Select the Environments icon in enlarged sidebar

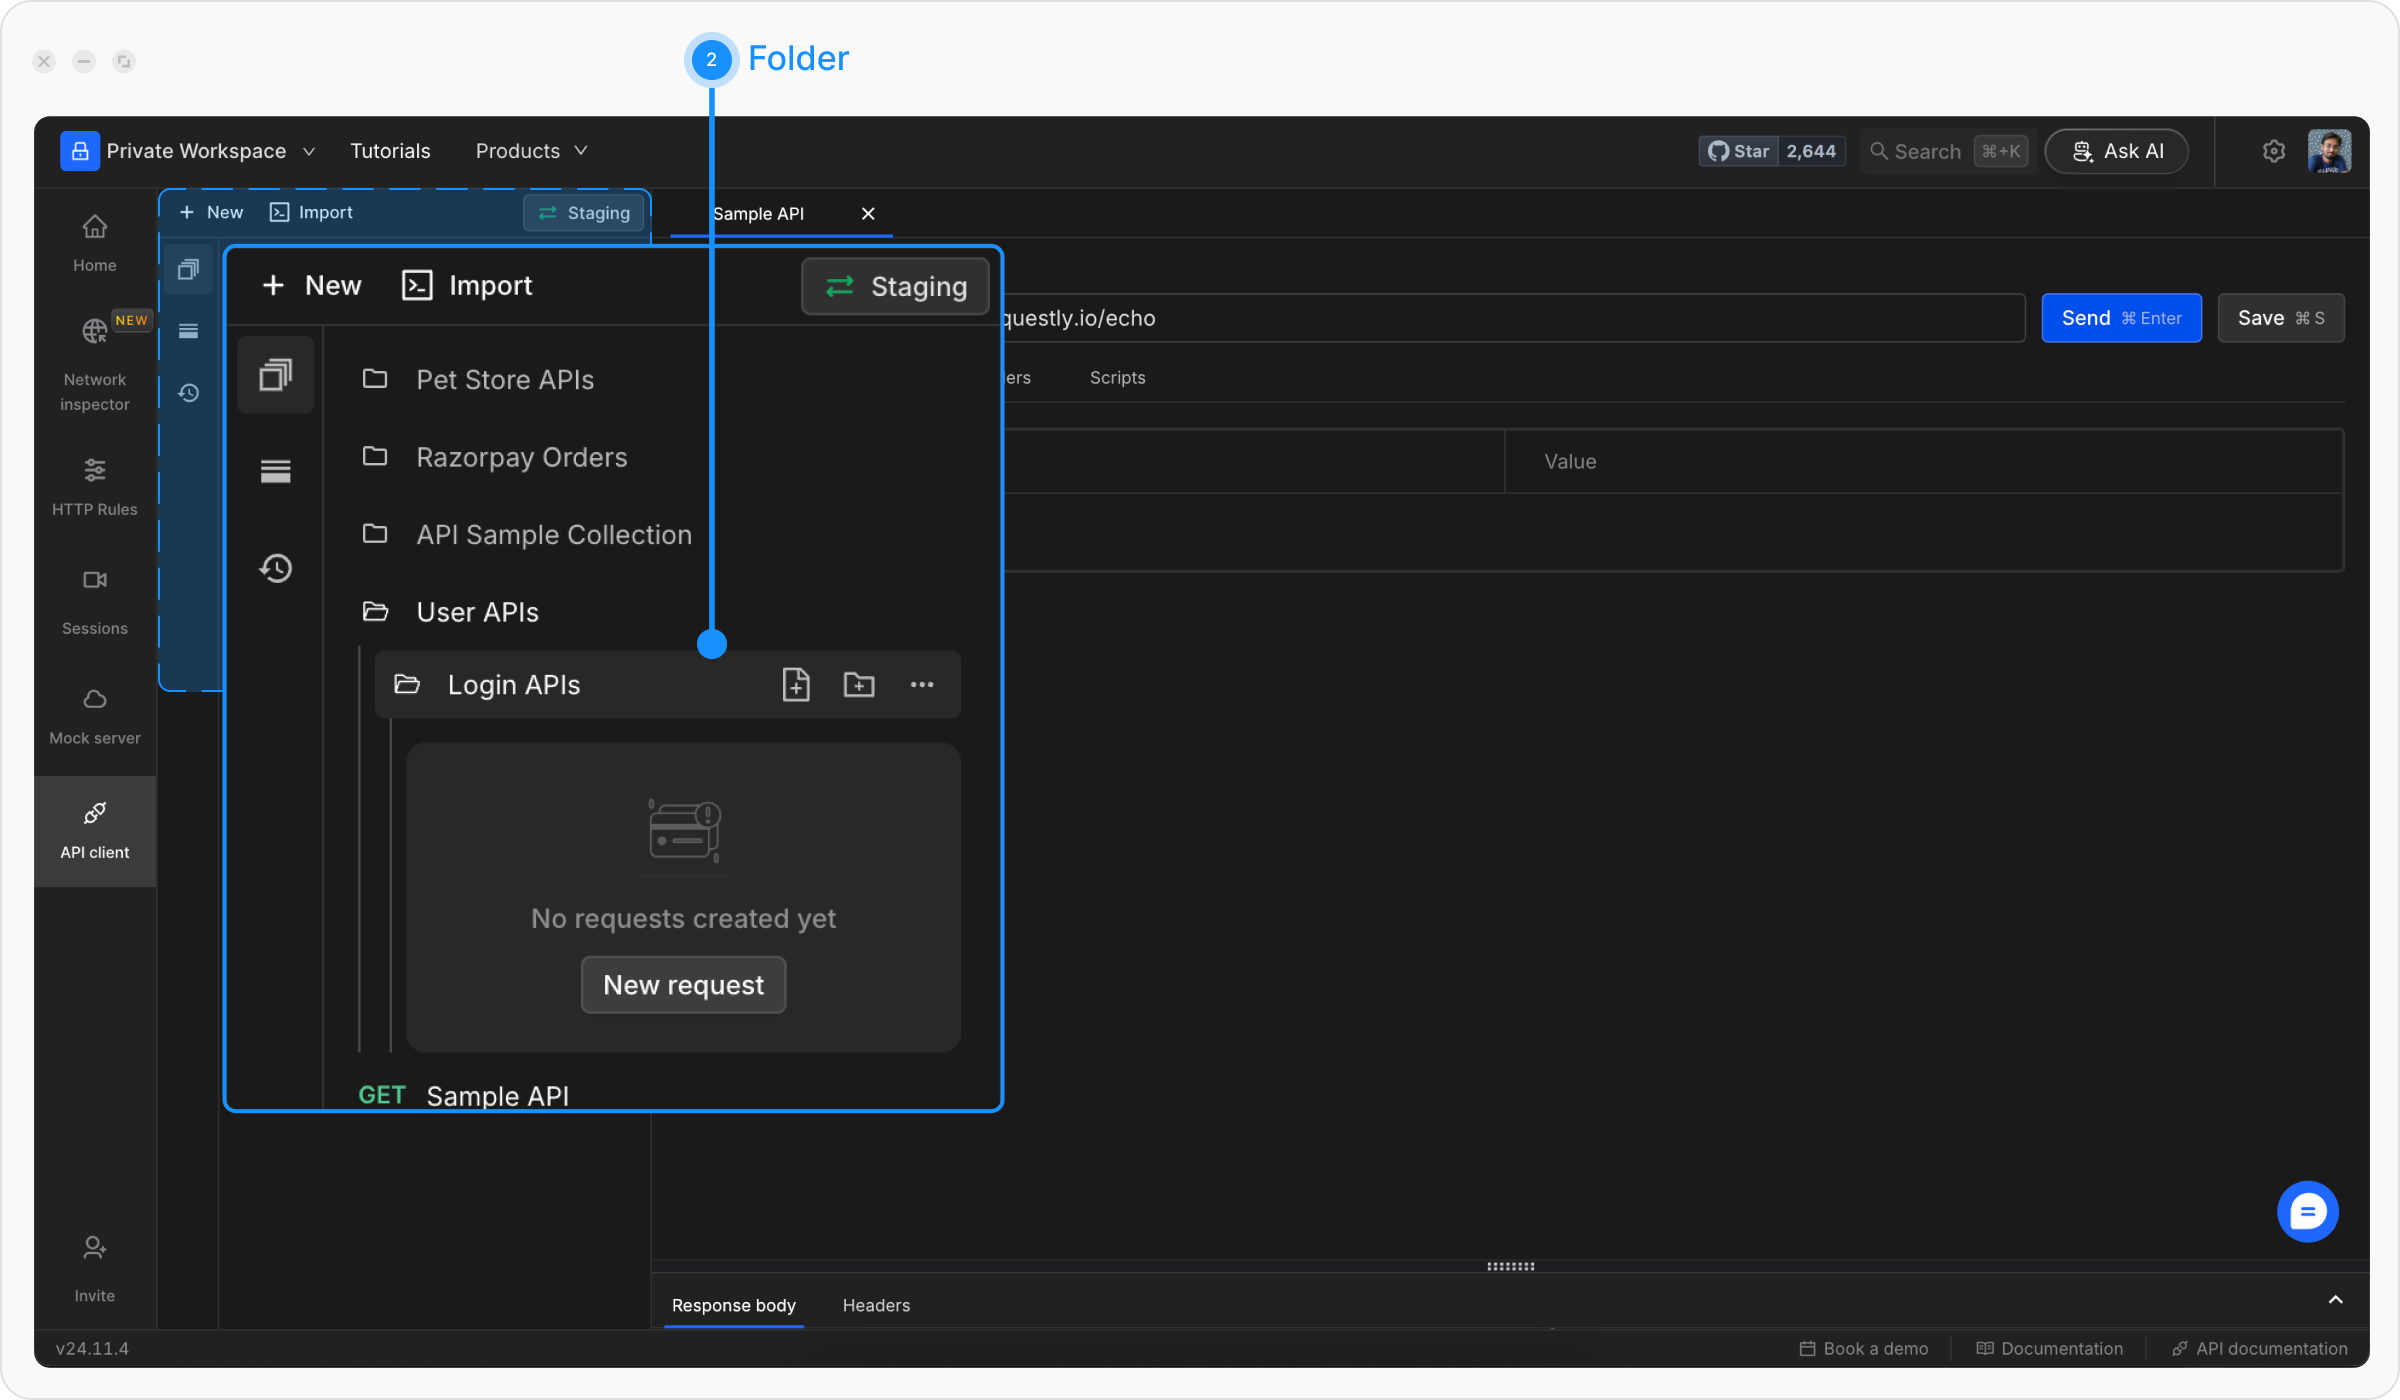tap(276, 471)
